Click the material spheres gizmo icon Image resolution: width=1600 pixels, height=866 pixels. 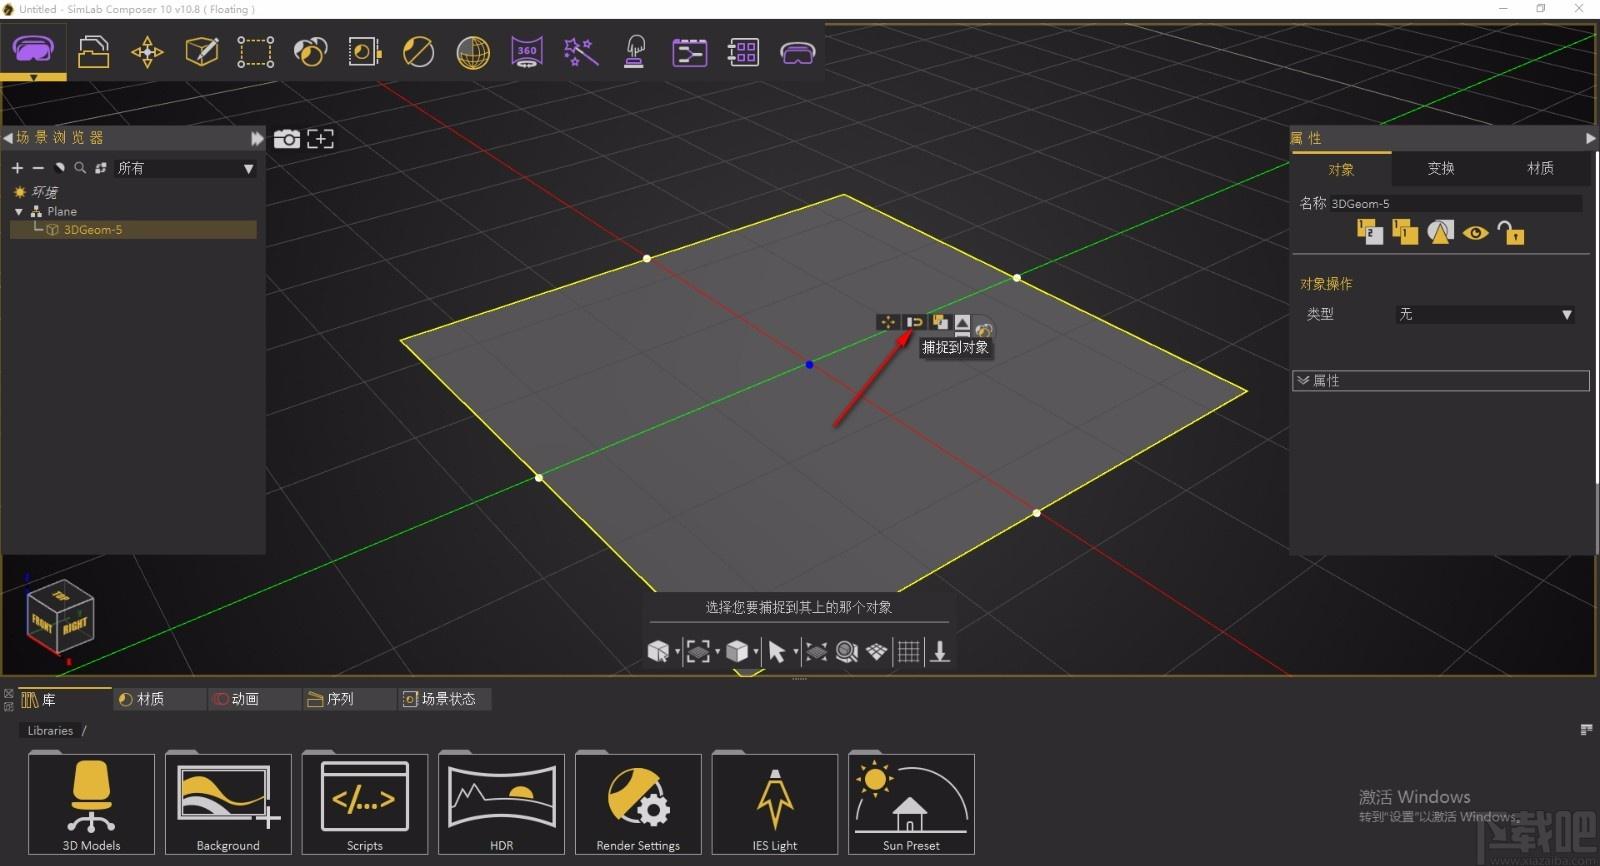984,329
